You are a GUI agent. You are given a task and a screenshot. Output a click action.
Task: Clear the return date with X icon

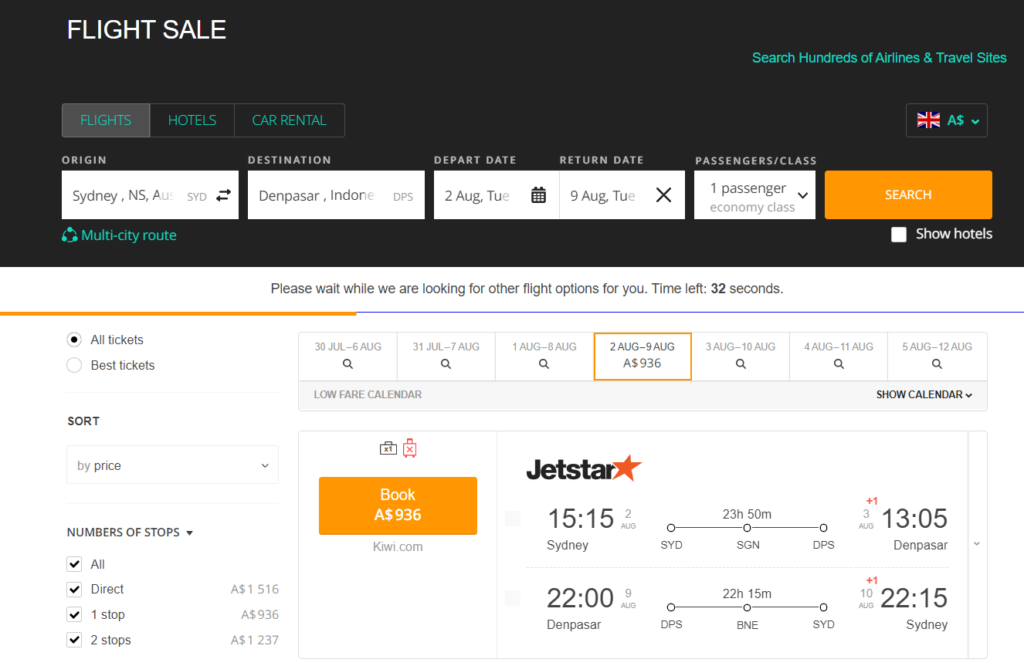coord(663,195)
